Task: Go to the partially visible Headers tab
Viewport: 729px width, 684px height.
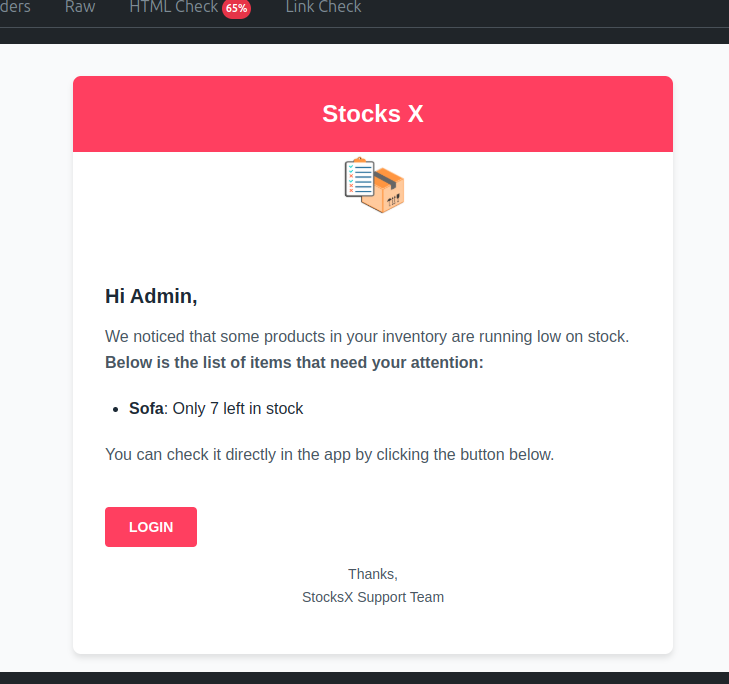Action: 15,7
